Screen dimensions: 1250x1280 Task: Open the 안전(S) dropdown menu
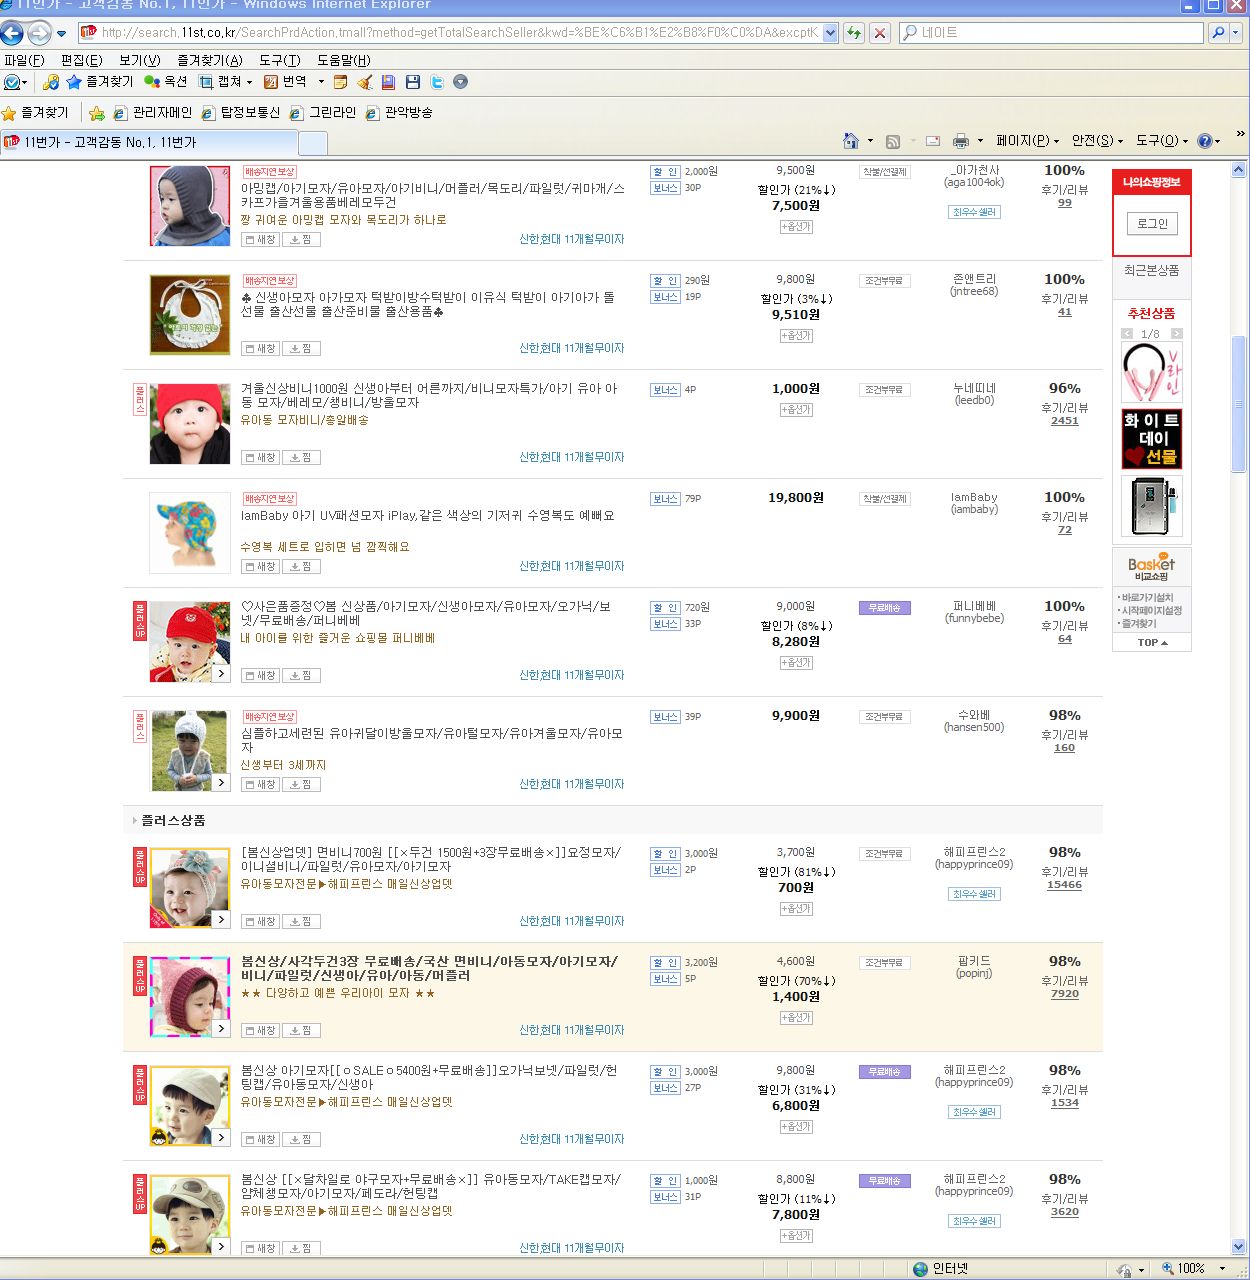pos(1097,141)
